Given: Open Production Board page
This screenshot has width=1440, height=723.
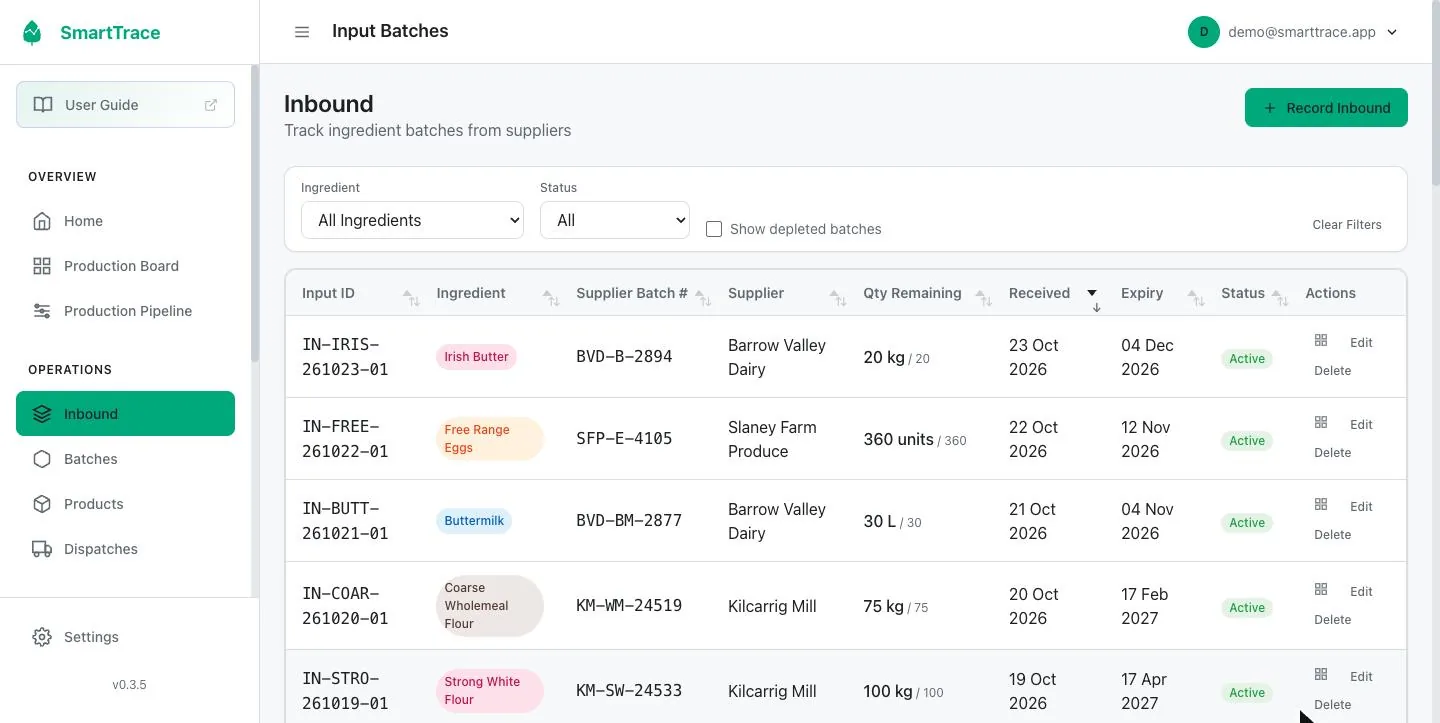Looking at the screenshot, I should click(x=125, y=266).
